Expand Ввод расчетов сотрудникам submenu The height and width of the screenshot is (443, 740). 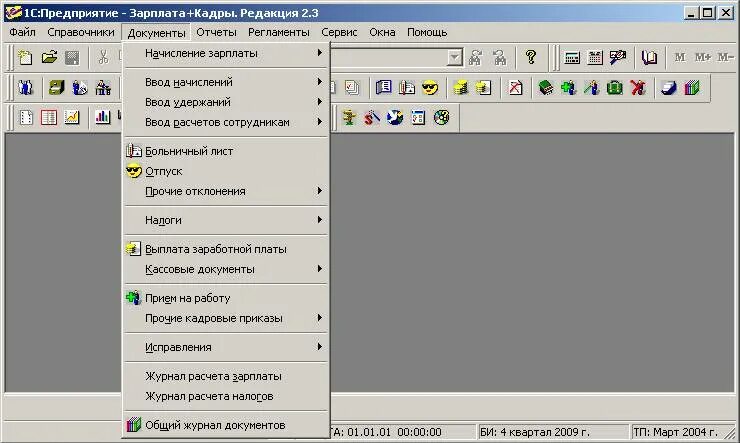[226, 122]
